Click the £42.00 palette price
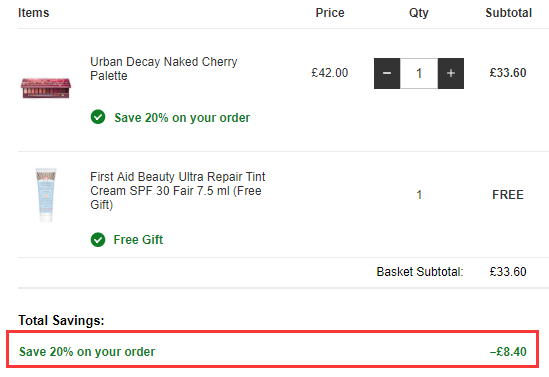549x377 pixels. 330,73
